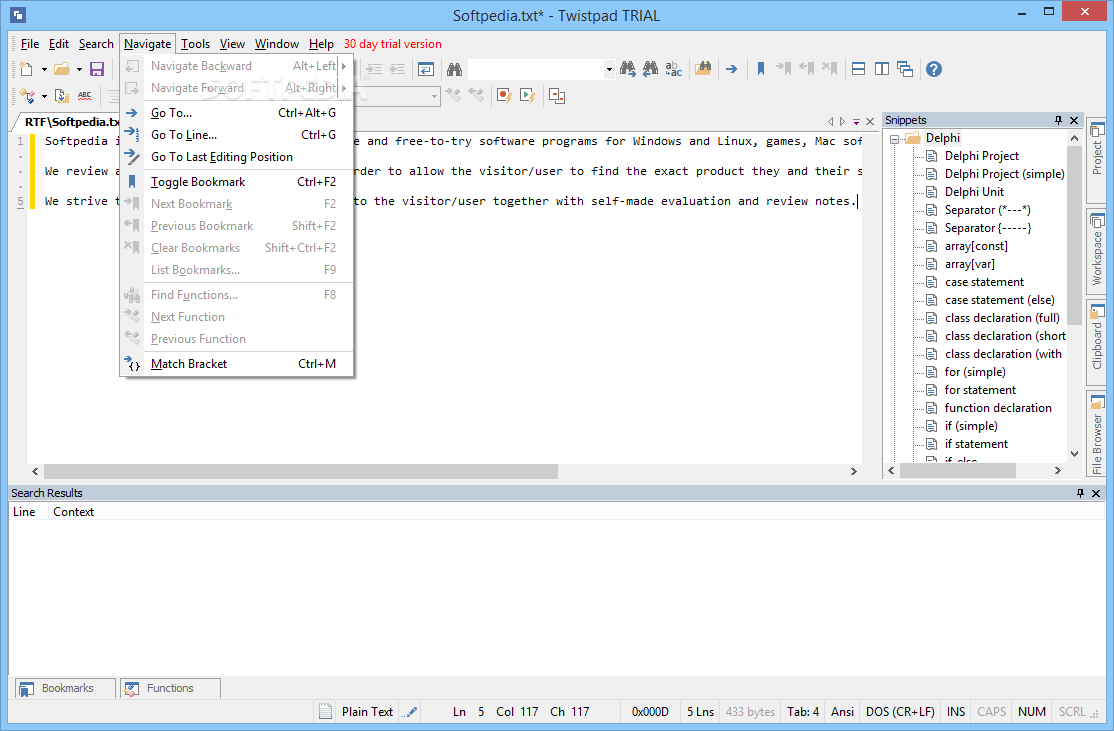Select class declaration (full) snippet

pos(1002,318)
